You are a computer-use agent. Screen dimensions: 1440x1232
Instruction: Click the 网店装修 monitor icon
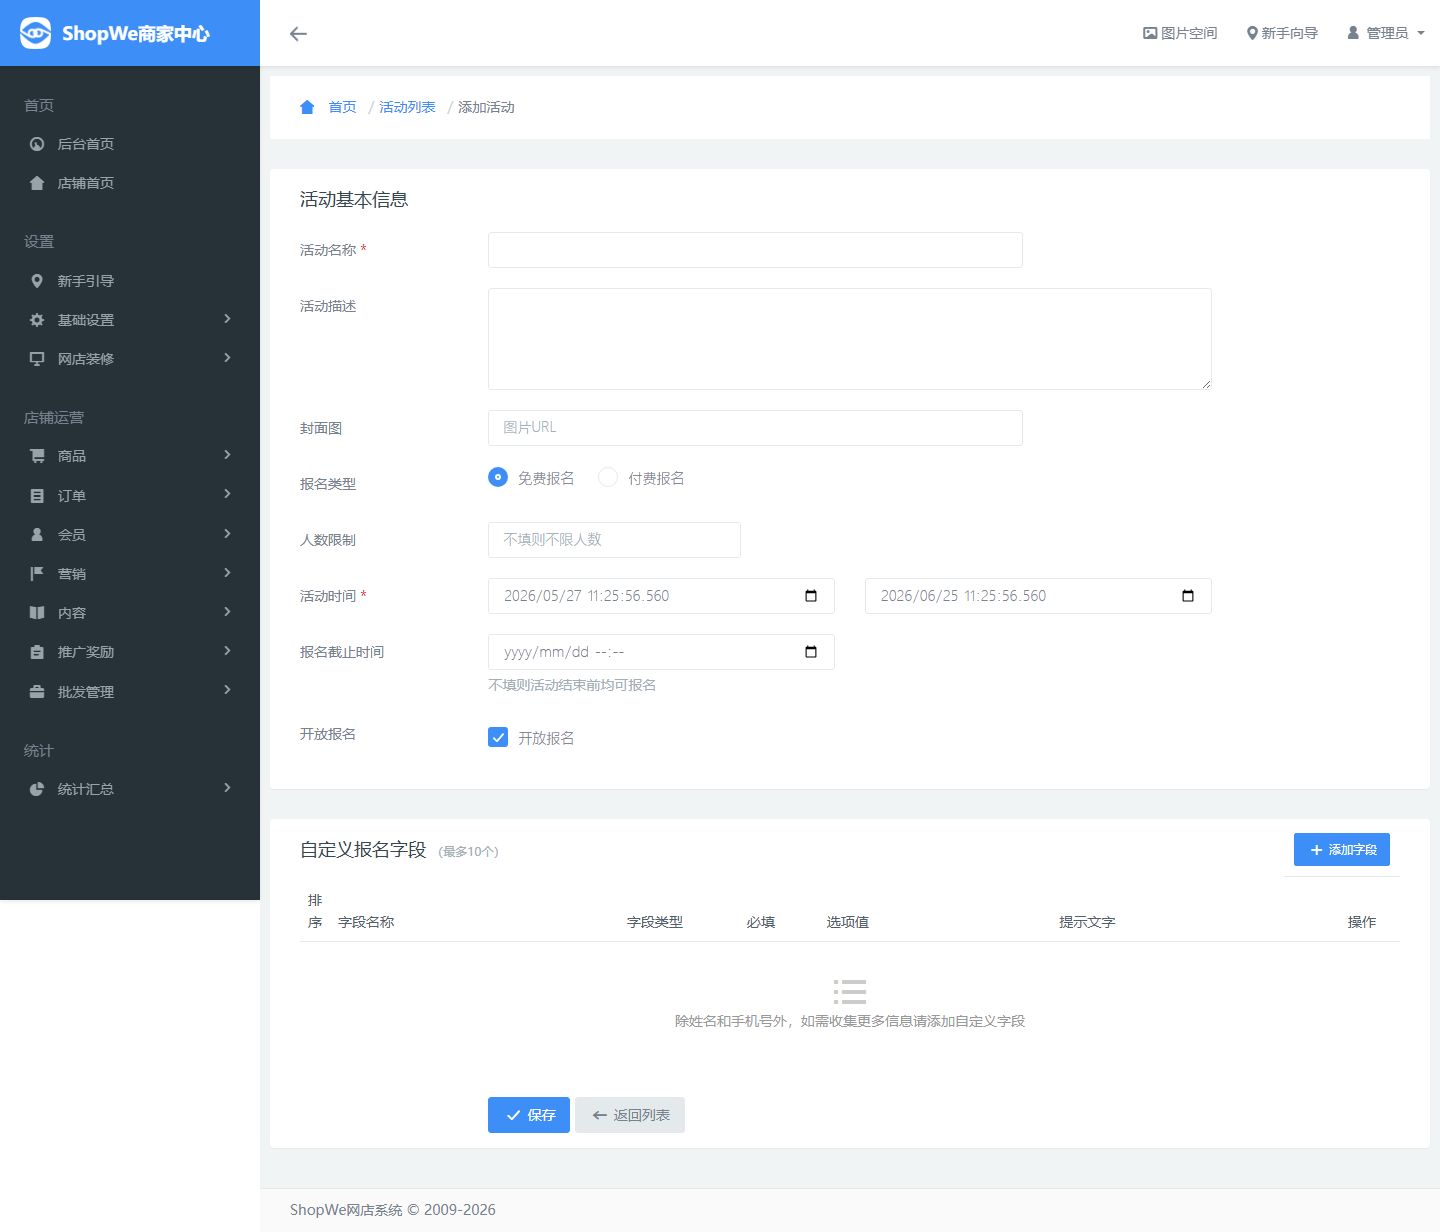(37, 359)
